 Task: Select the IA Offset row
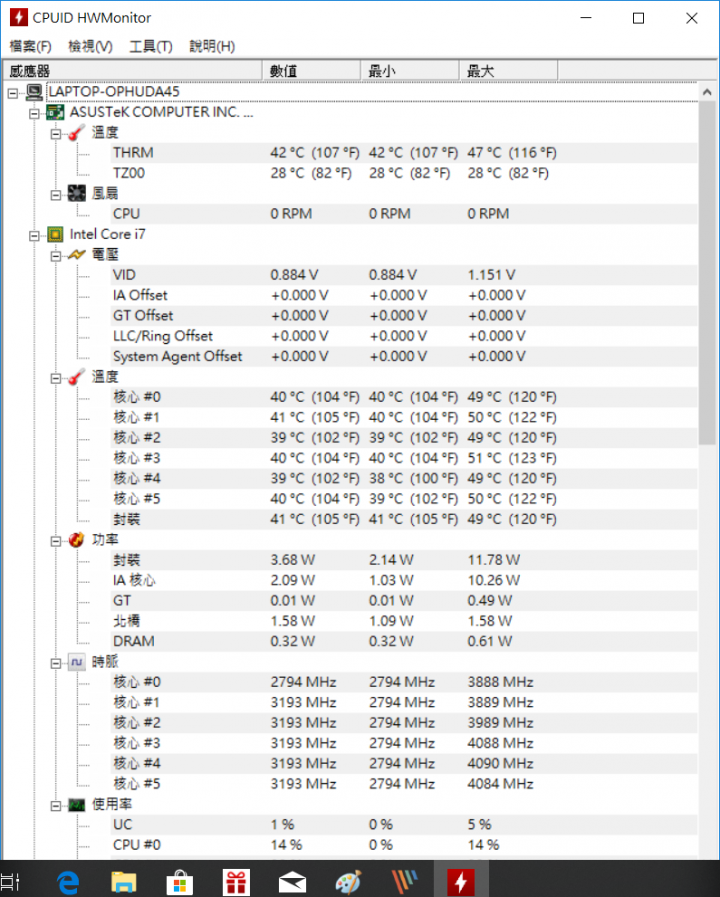(x=404, y=295)
